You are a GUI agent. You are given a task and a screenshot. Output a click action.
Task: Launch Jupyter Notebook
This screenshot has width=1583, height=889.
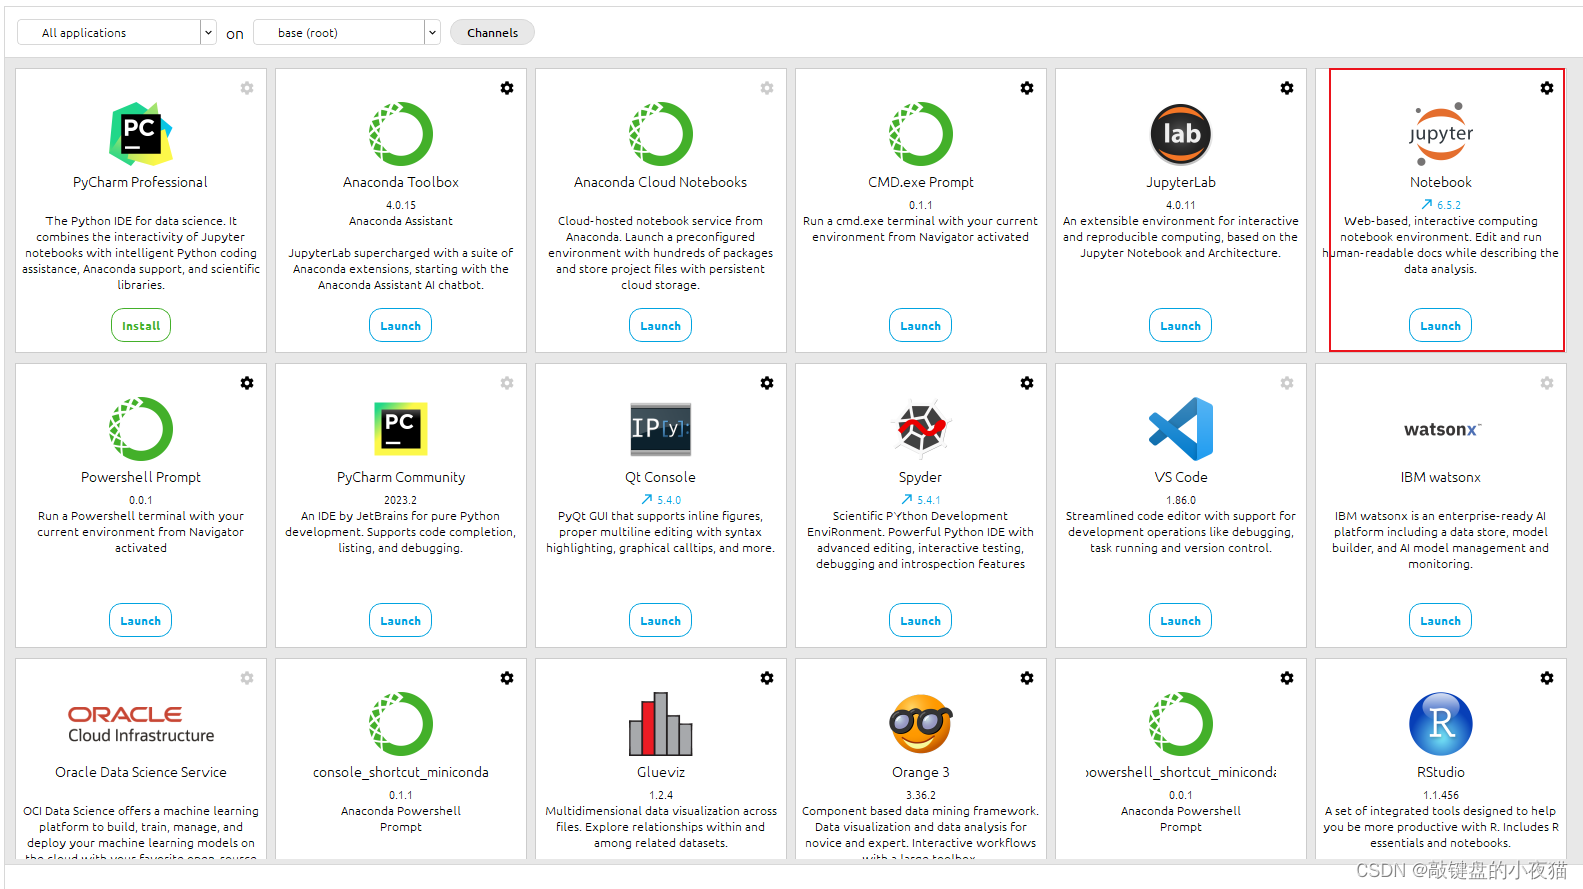click(1441, 326)
